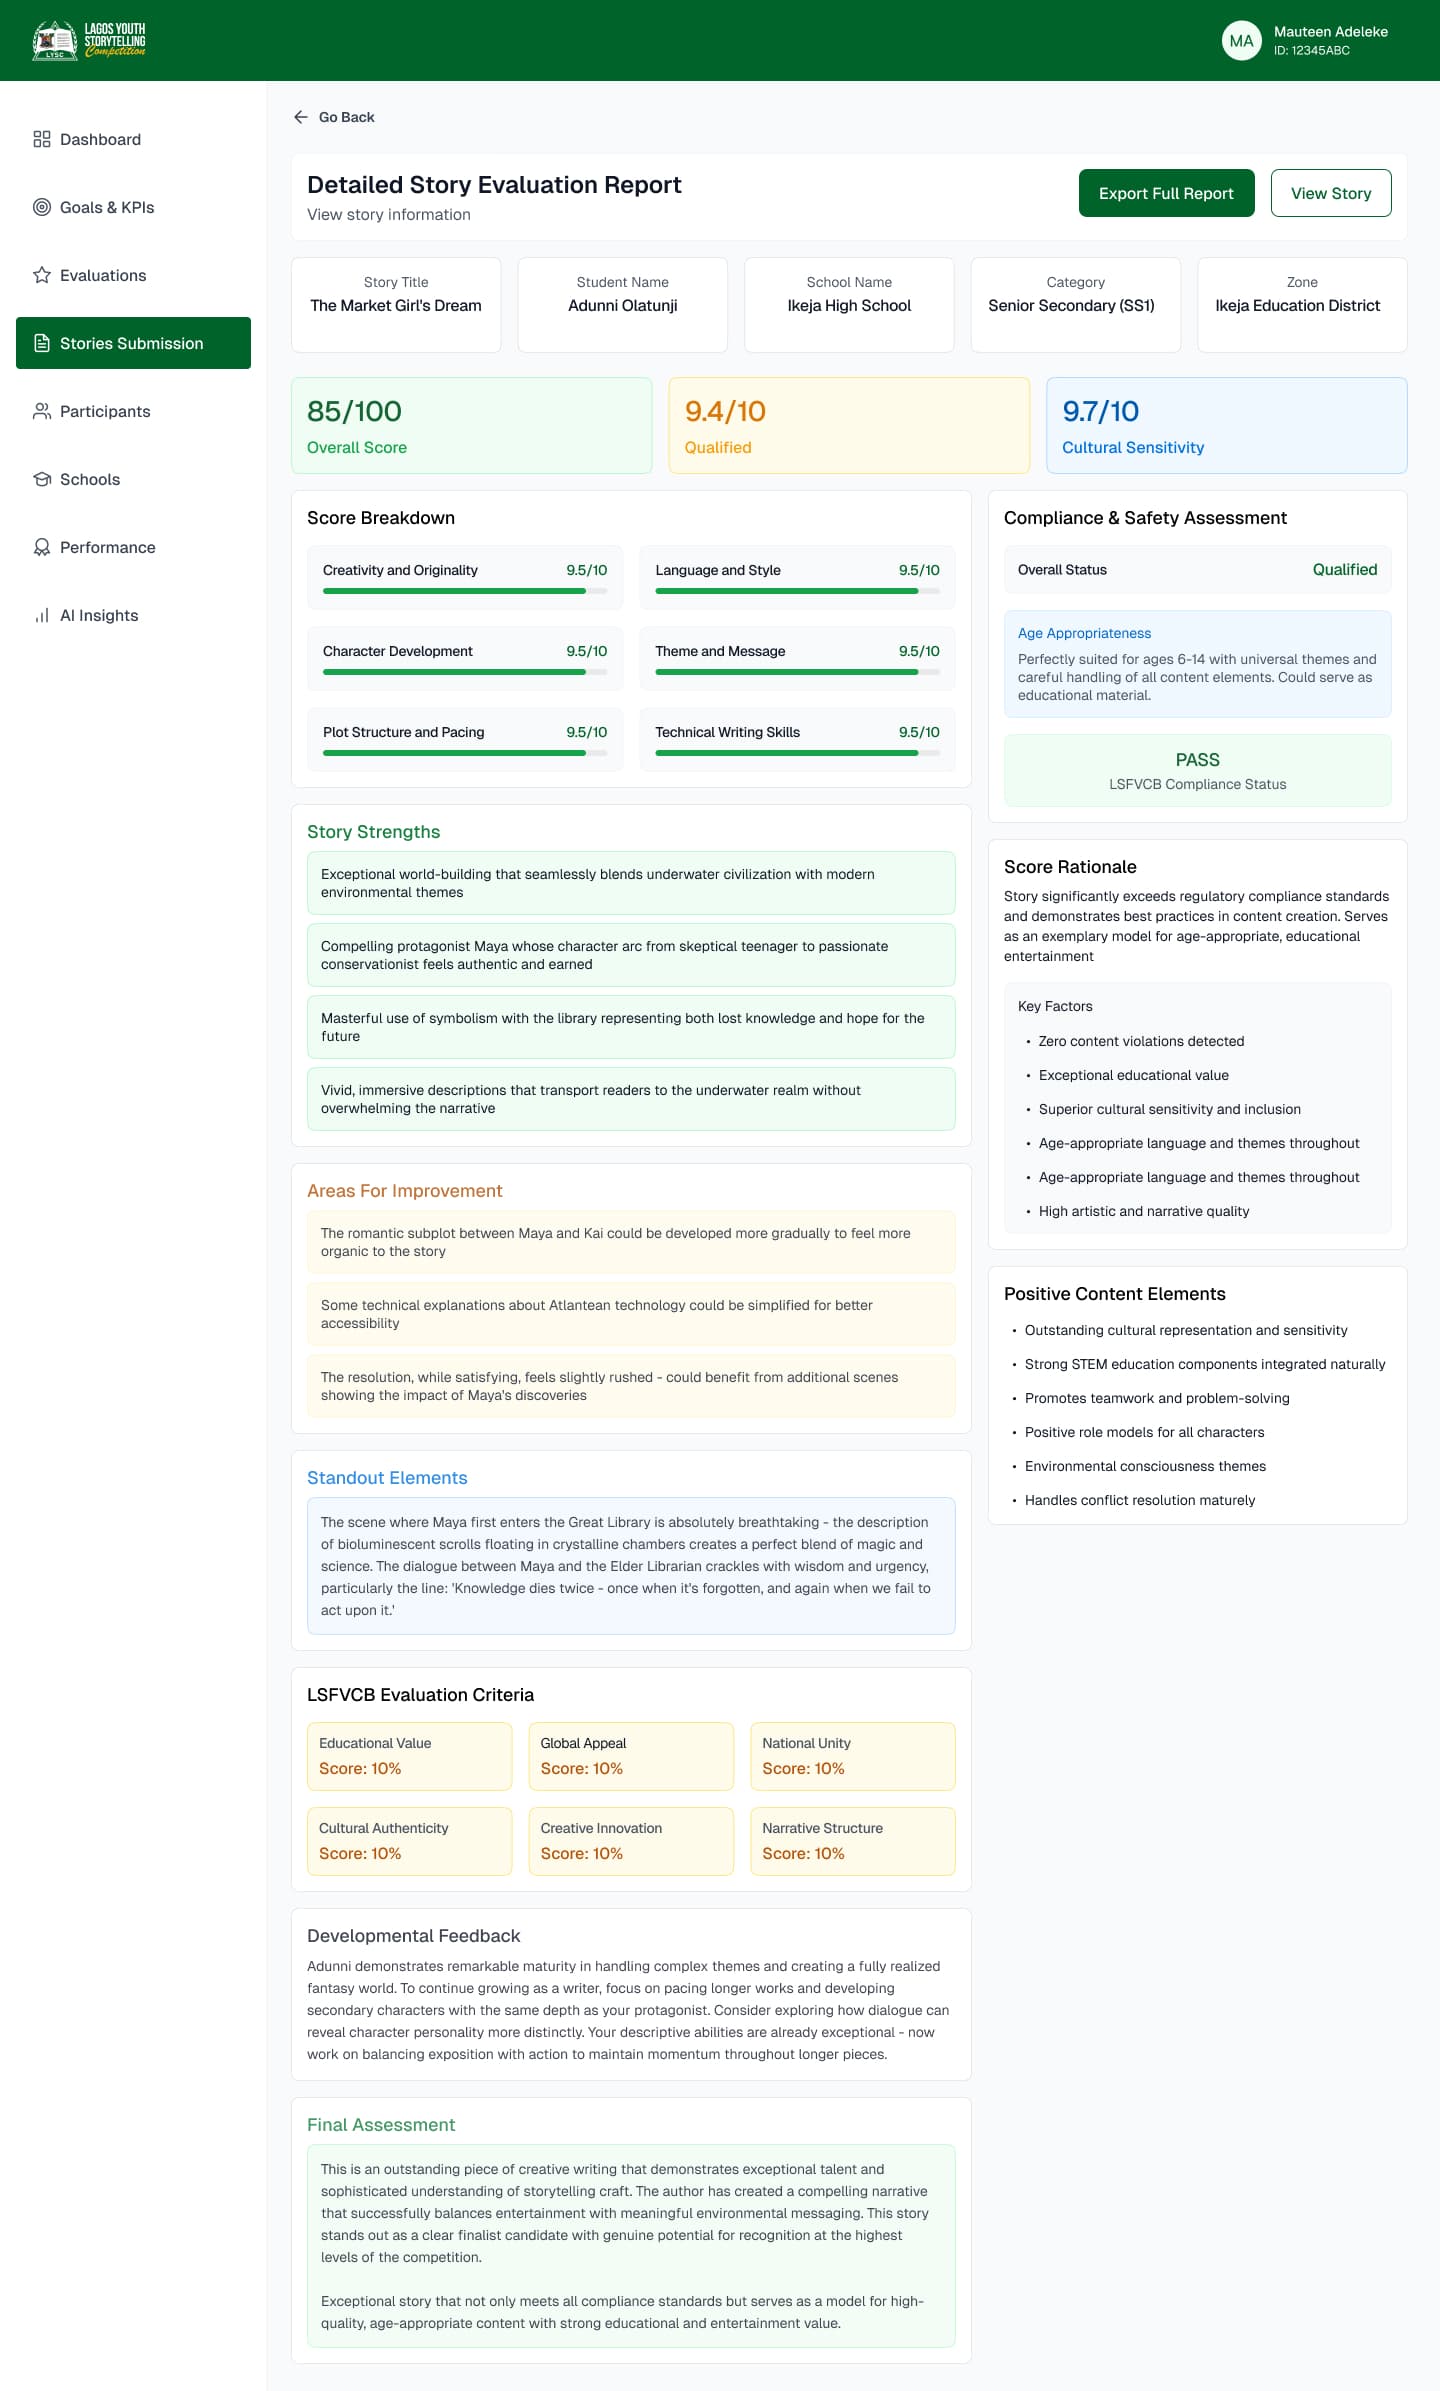Click the 9.4/10 Qualified score card
The image size is (1440, 2391).
coord(849,425)
